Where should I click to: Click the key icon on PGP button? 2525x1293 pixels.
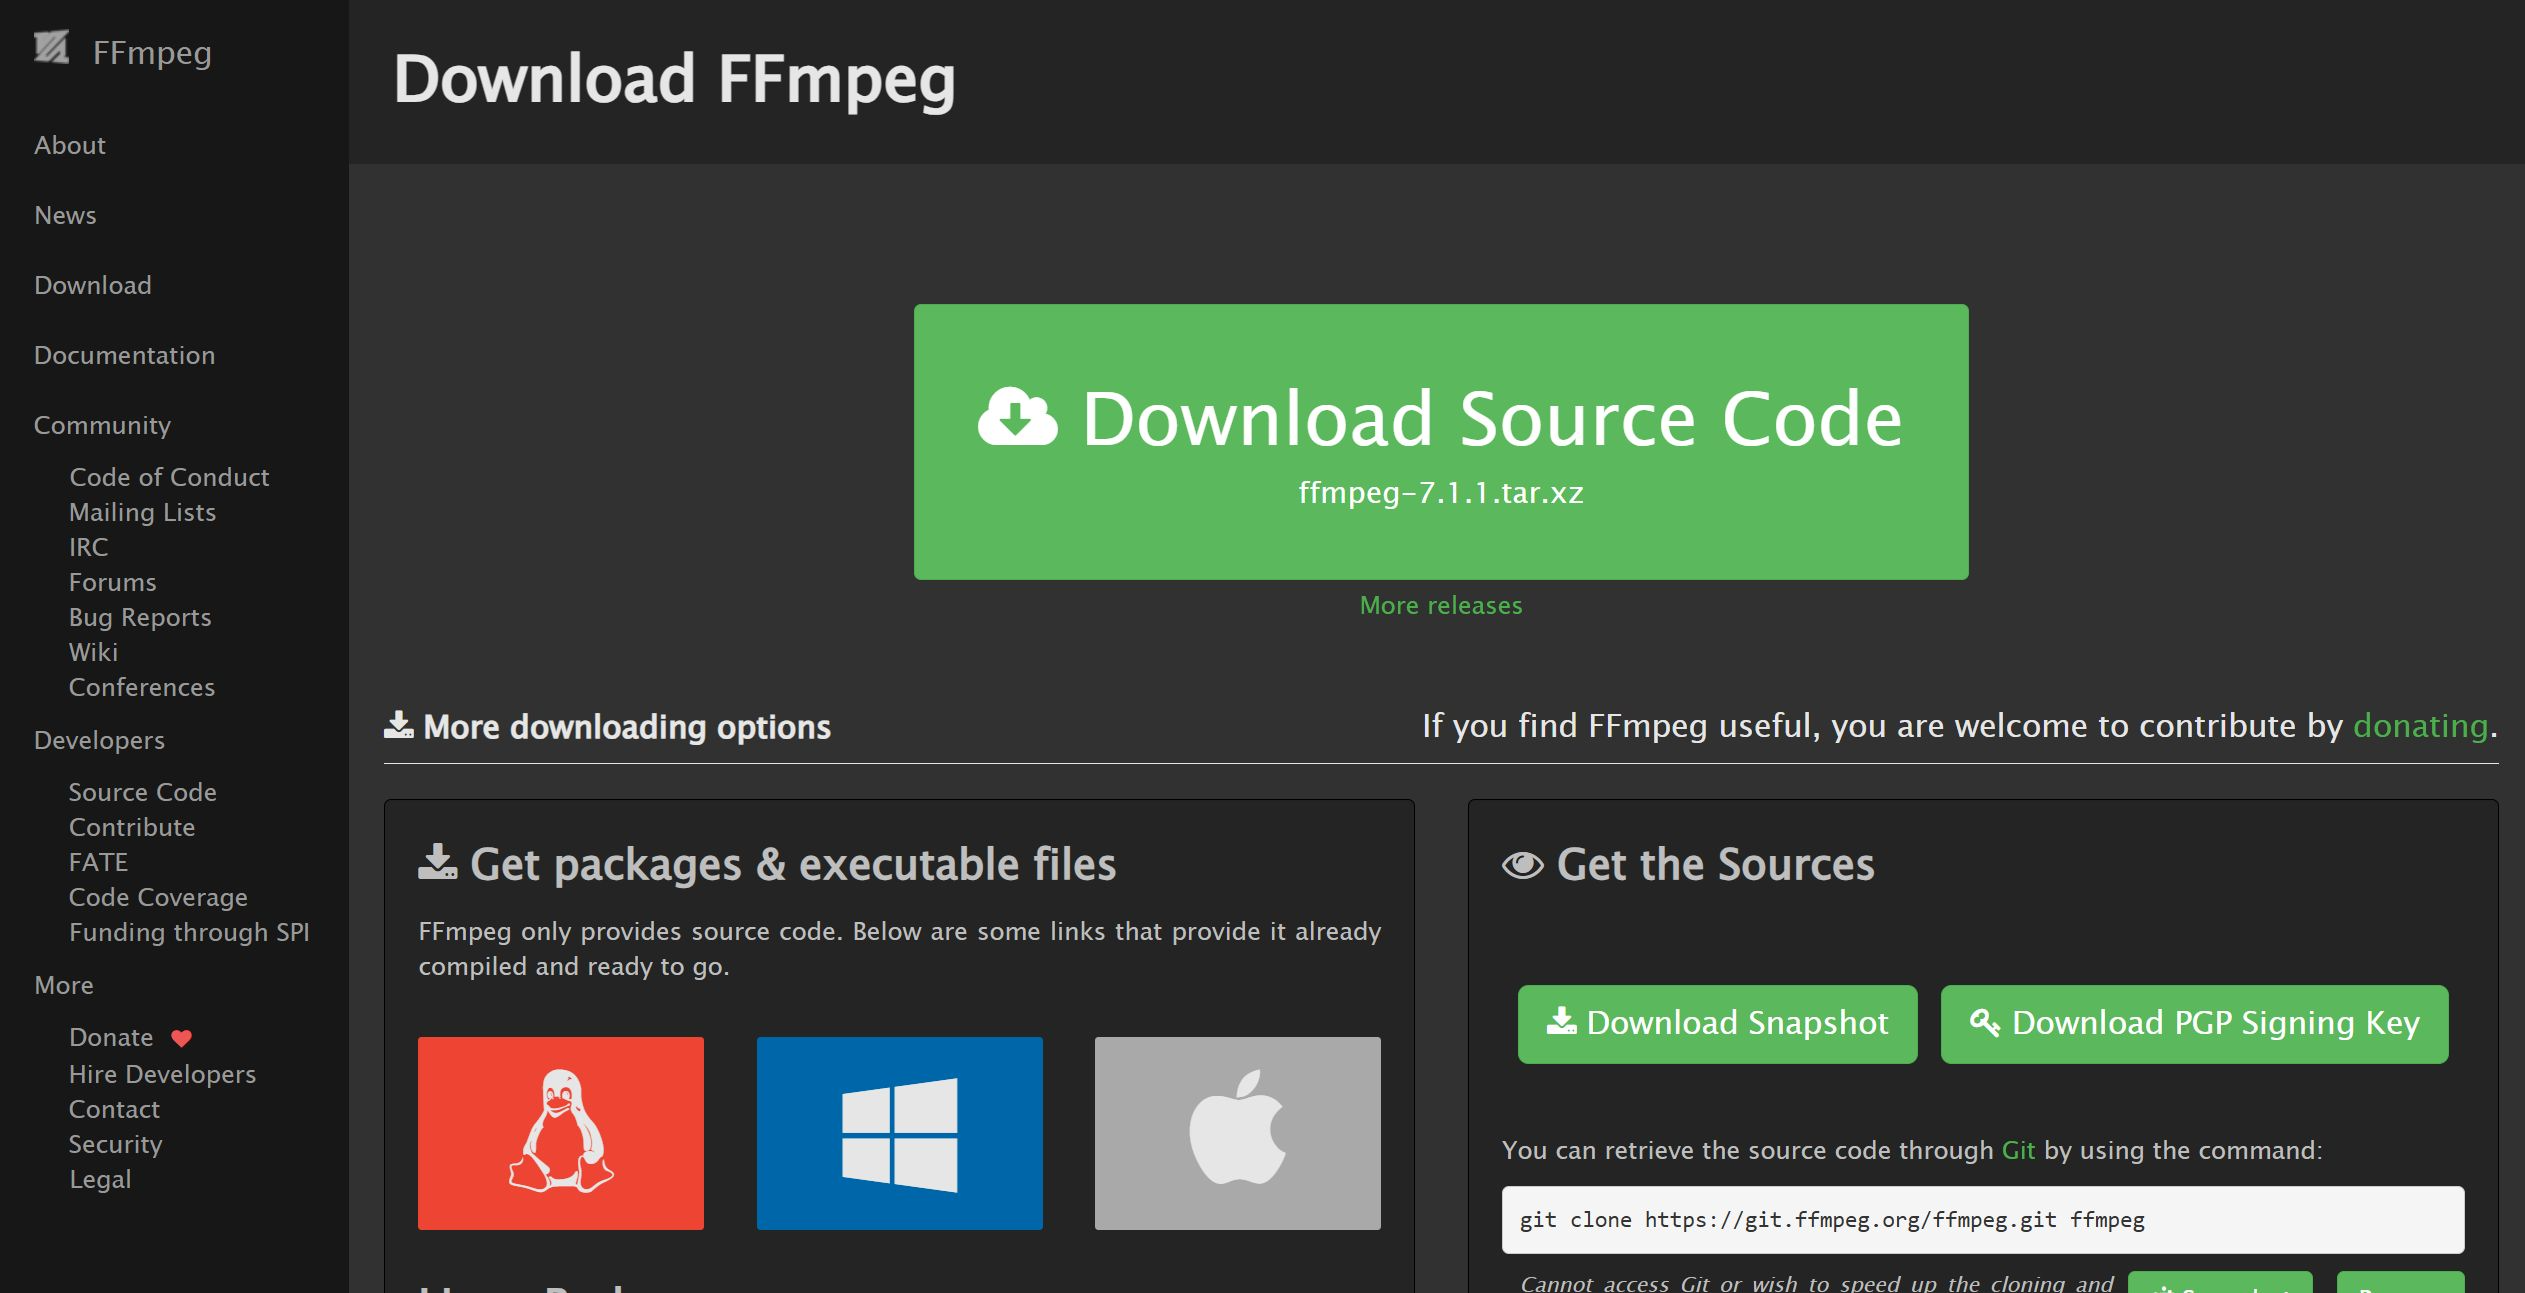point(1984,1022)
